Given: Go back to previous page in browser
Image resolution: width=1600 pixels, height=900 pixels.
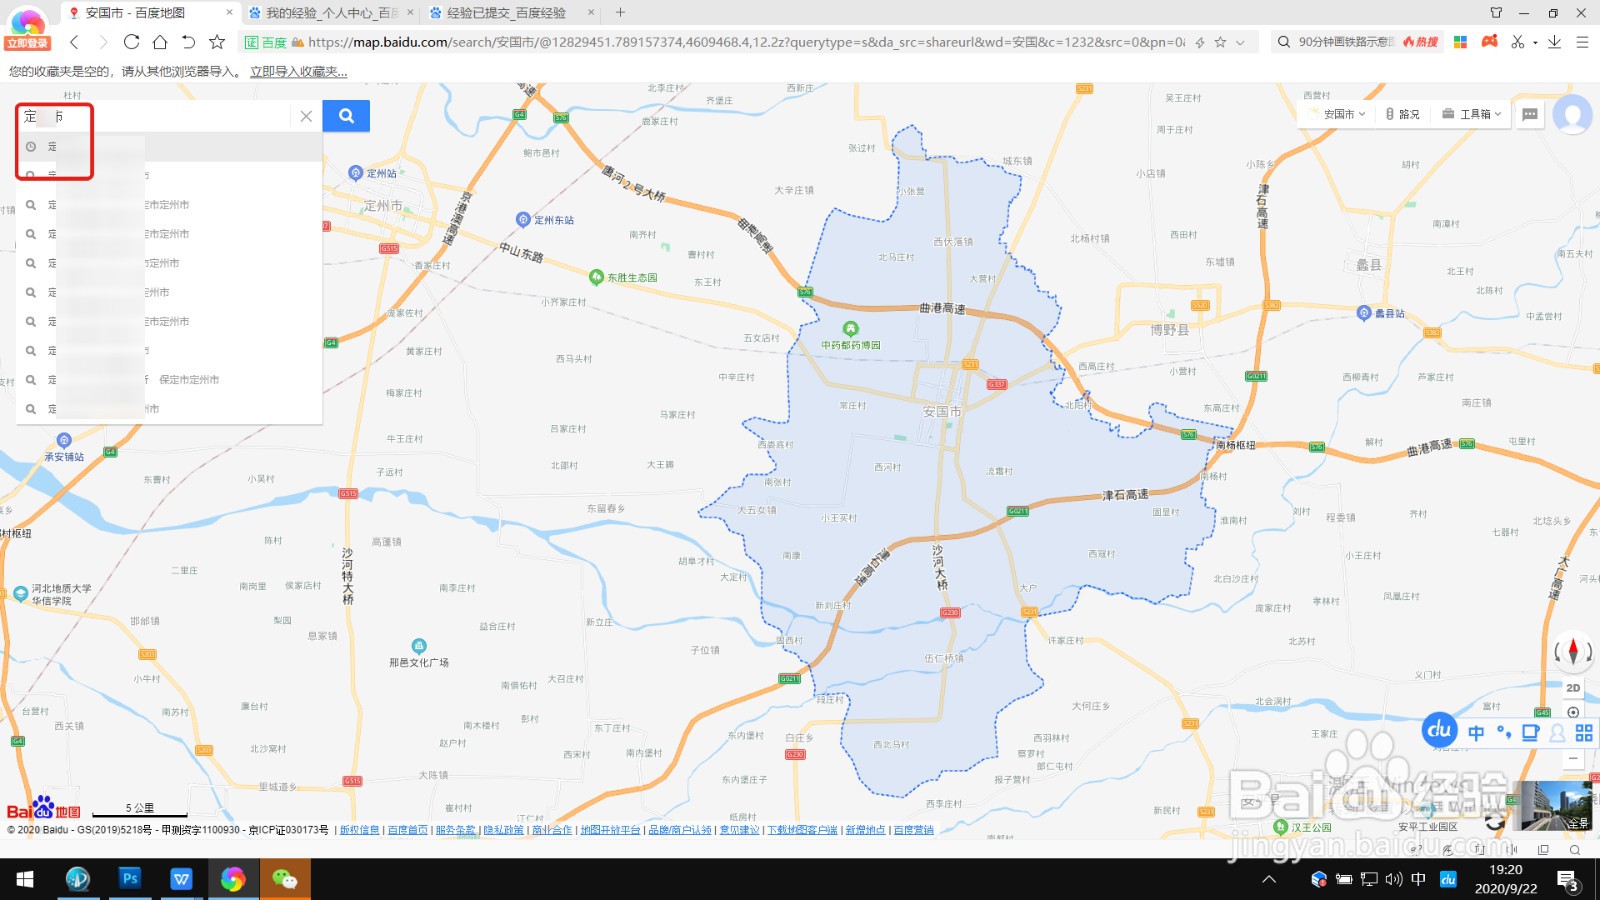Looking at the screenshot, I should [74, 42].
